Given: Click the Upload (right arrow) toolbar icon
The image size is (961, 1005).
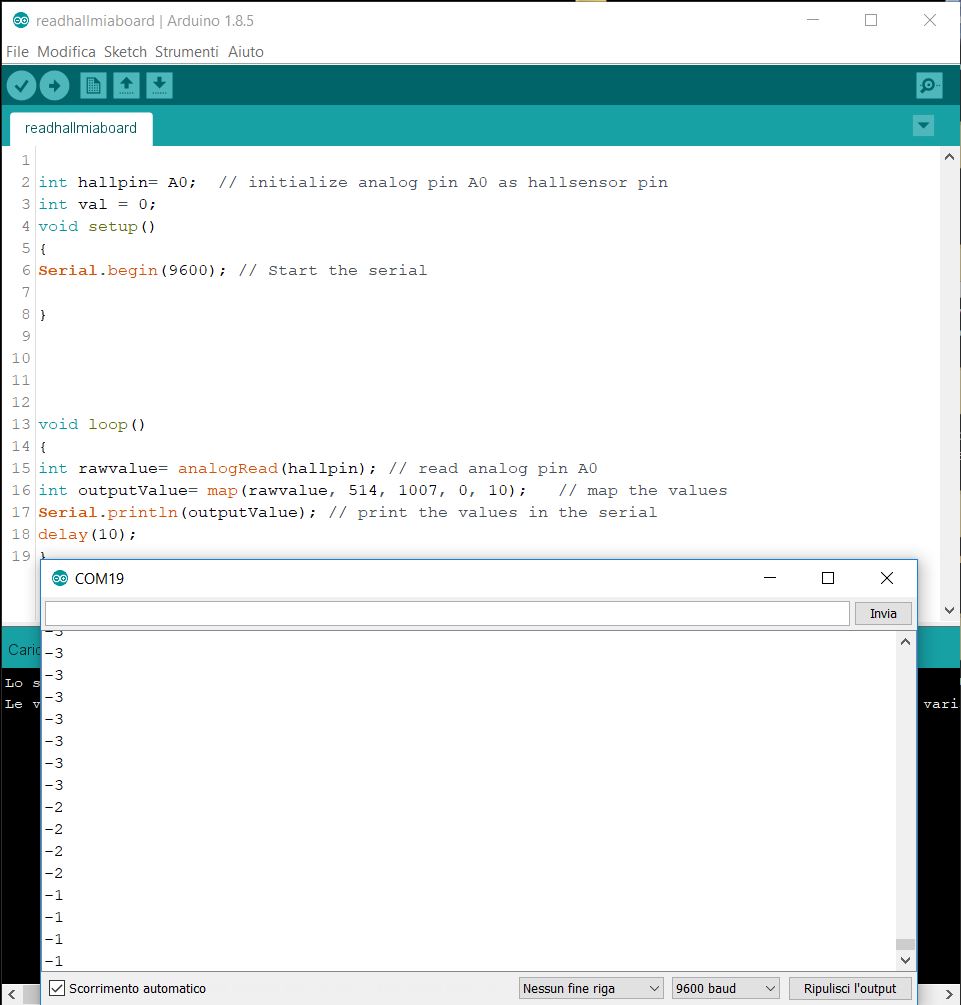Looking at the screenshot, I should (54, 85).
